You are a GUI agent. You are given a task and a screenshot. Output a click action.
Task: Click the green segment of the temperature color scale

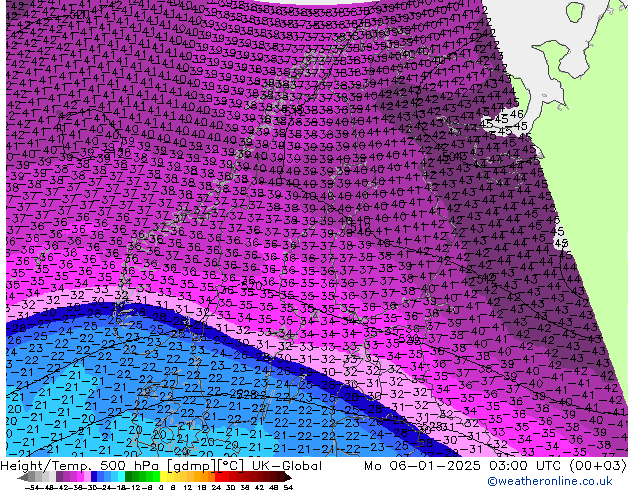142,477
